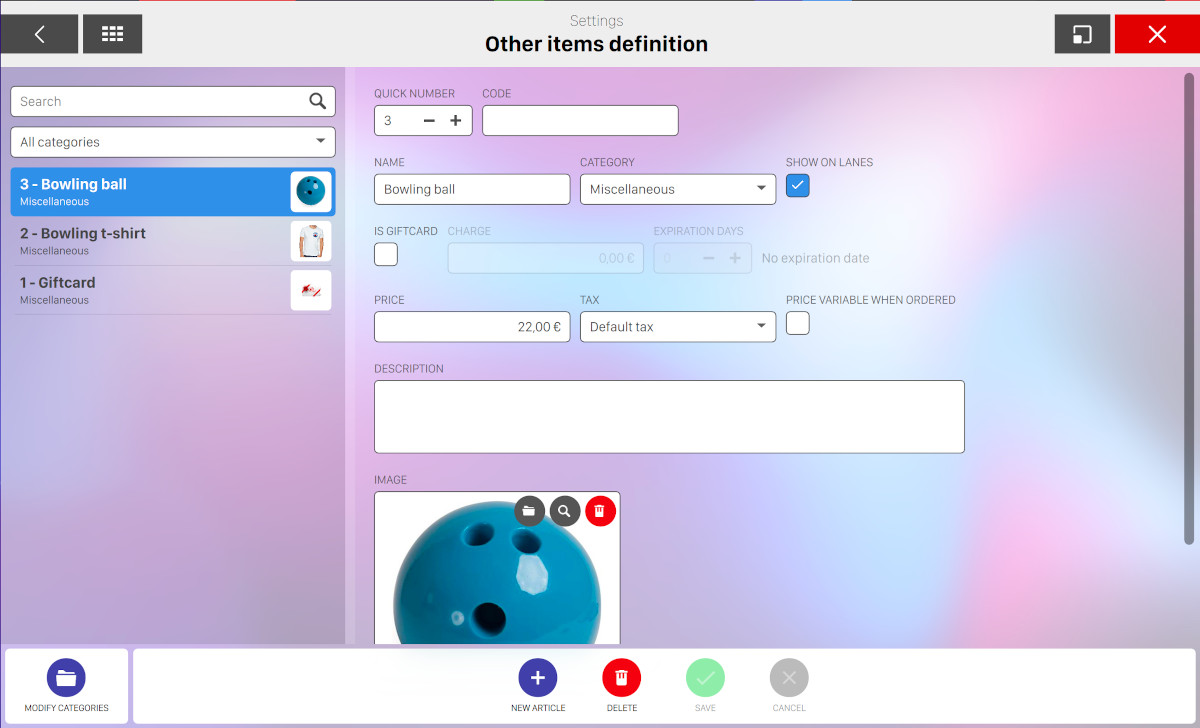This screenshot has width=1200, height=728.
Task: Remove image with red trash icon
Action: tap(600, 511)
